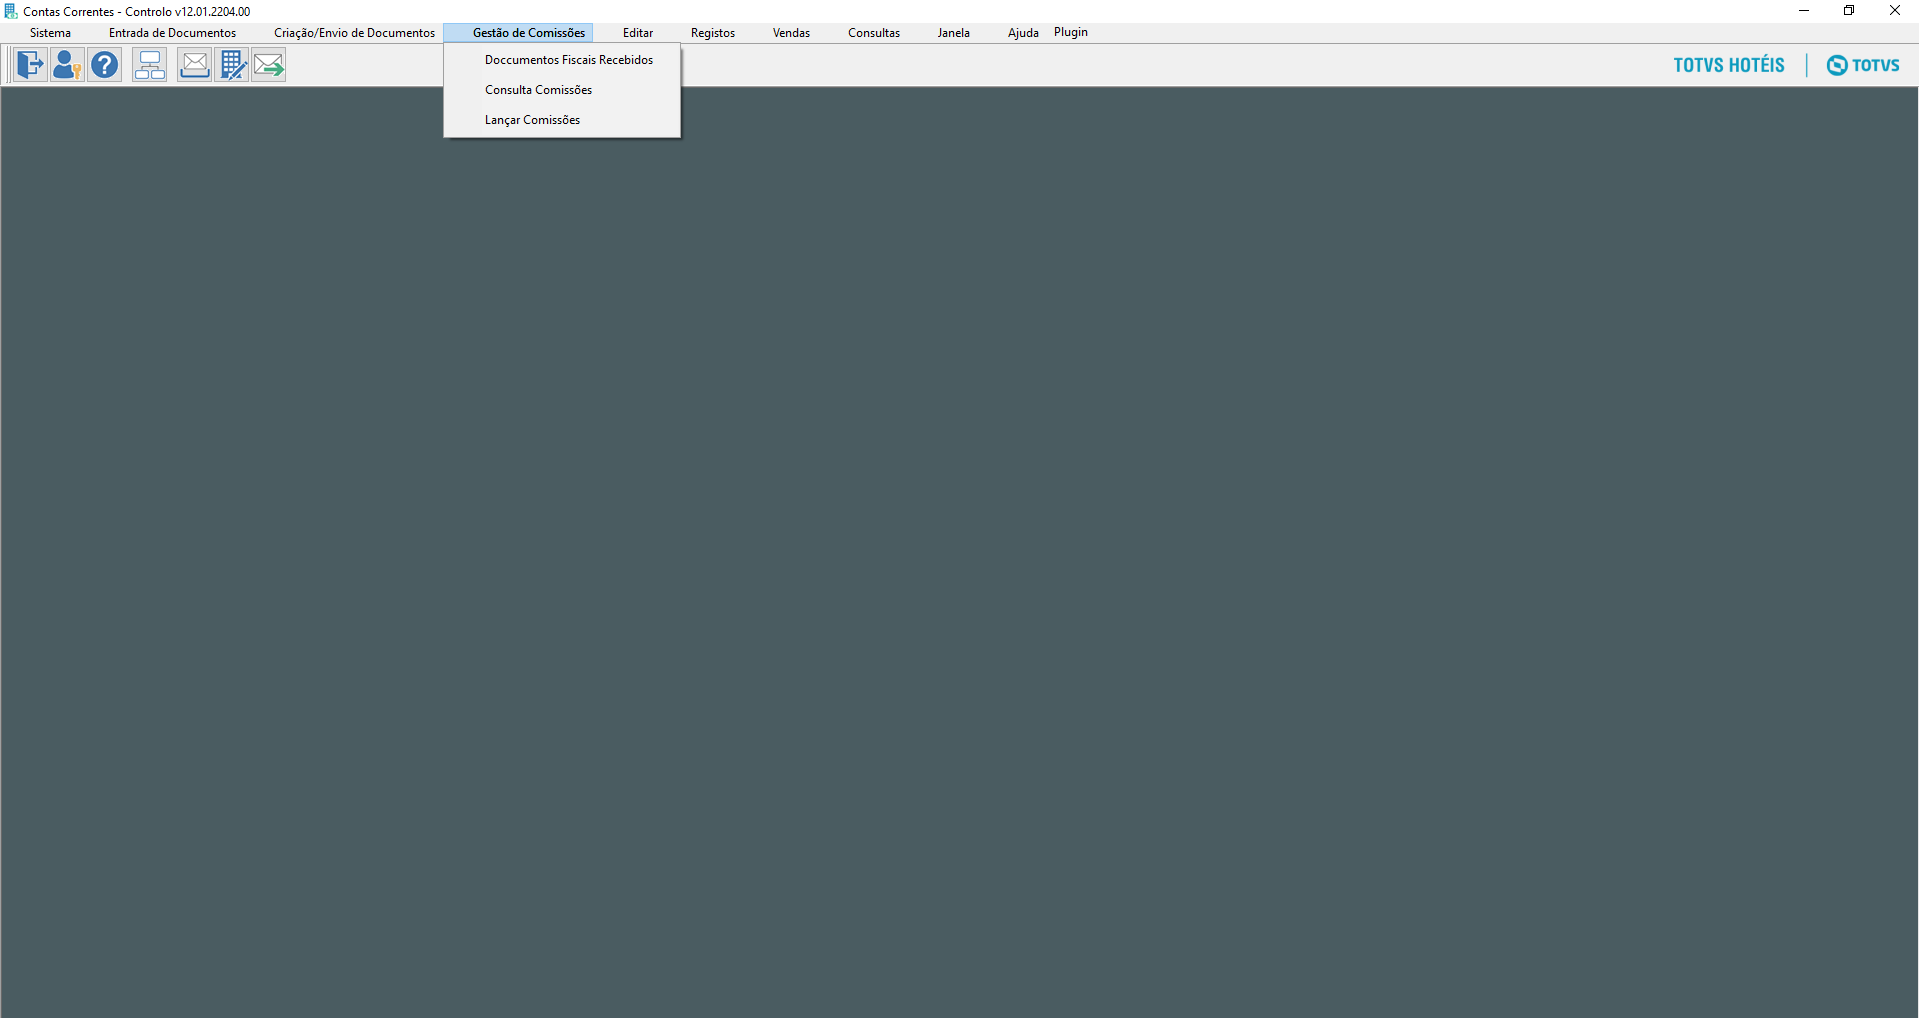
Task: Open the Plugin menu
Action: tap(1070, 32)
